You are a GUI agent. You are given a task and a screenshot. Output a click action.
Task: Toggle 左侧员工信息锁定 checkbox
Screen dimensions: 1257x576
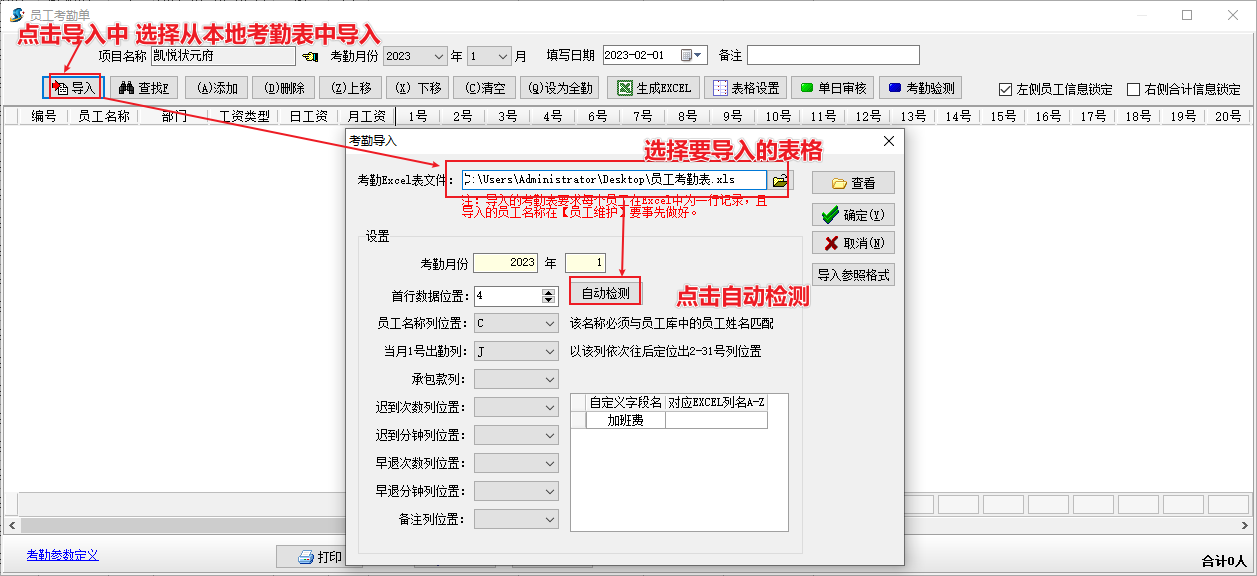click(x=1006, y=89)
